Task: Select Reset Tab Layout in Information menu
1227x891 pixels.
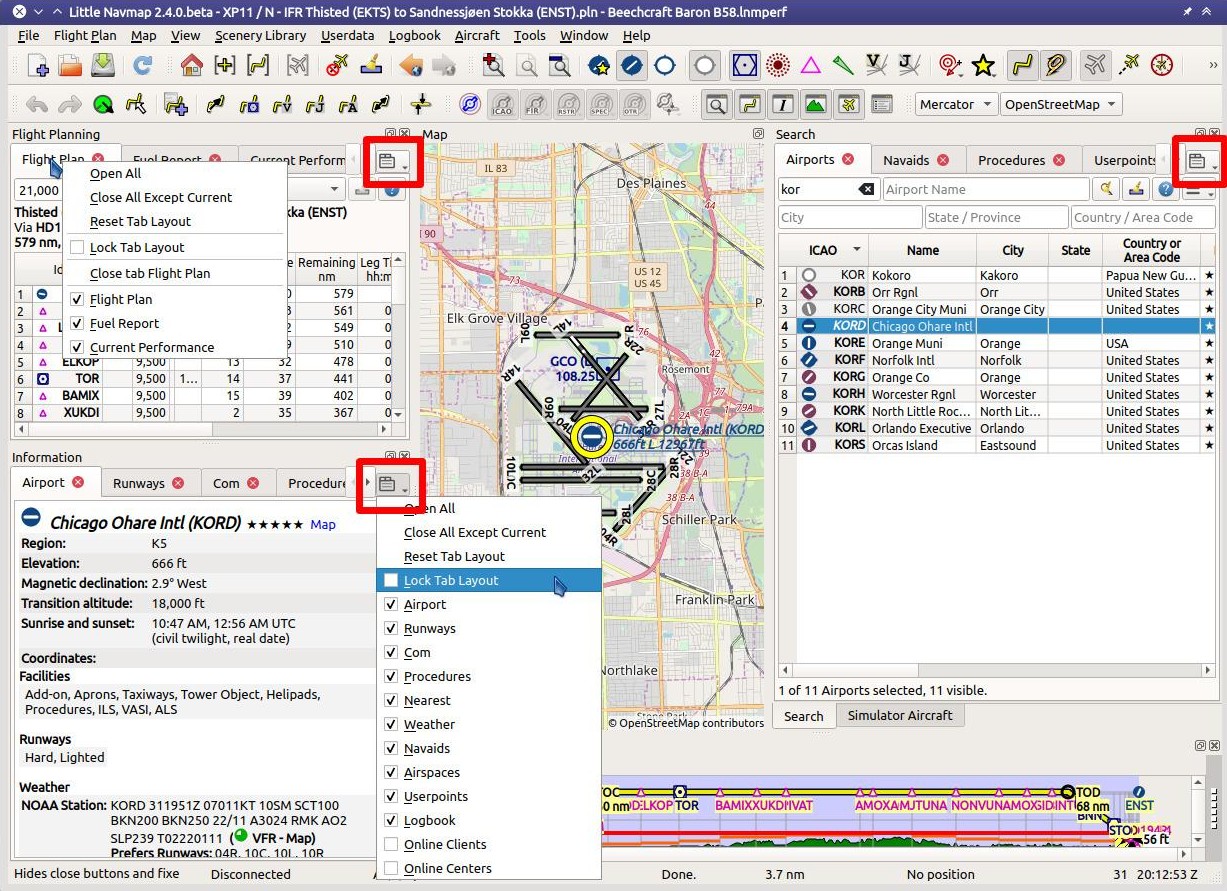Action: [x=454, y=556]
